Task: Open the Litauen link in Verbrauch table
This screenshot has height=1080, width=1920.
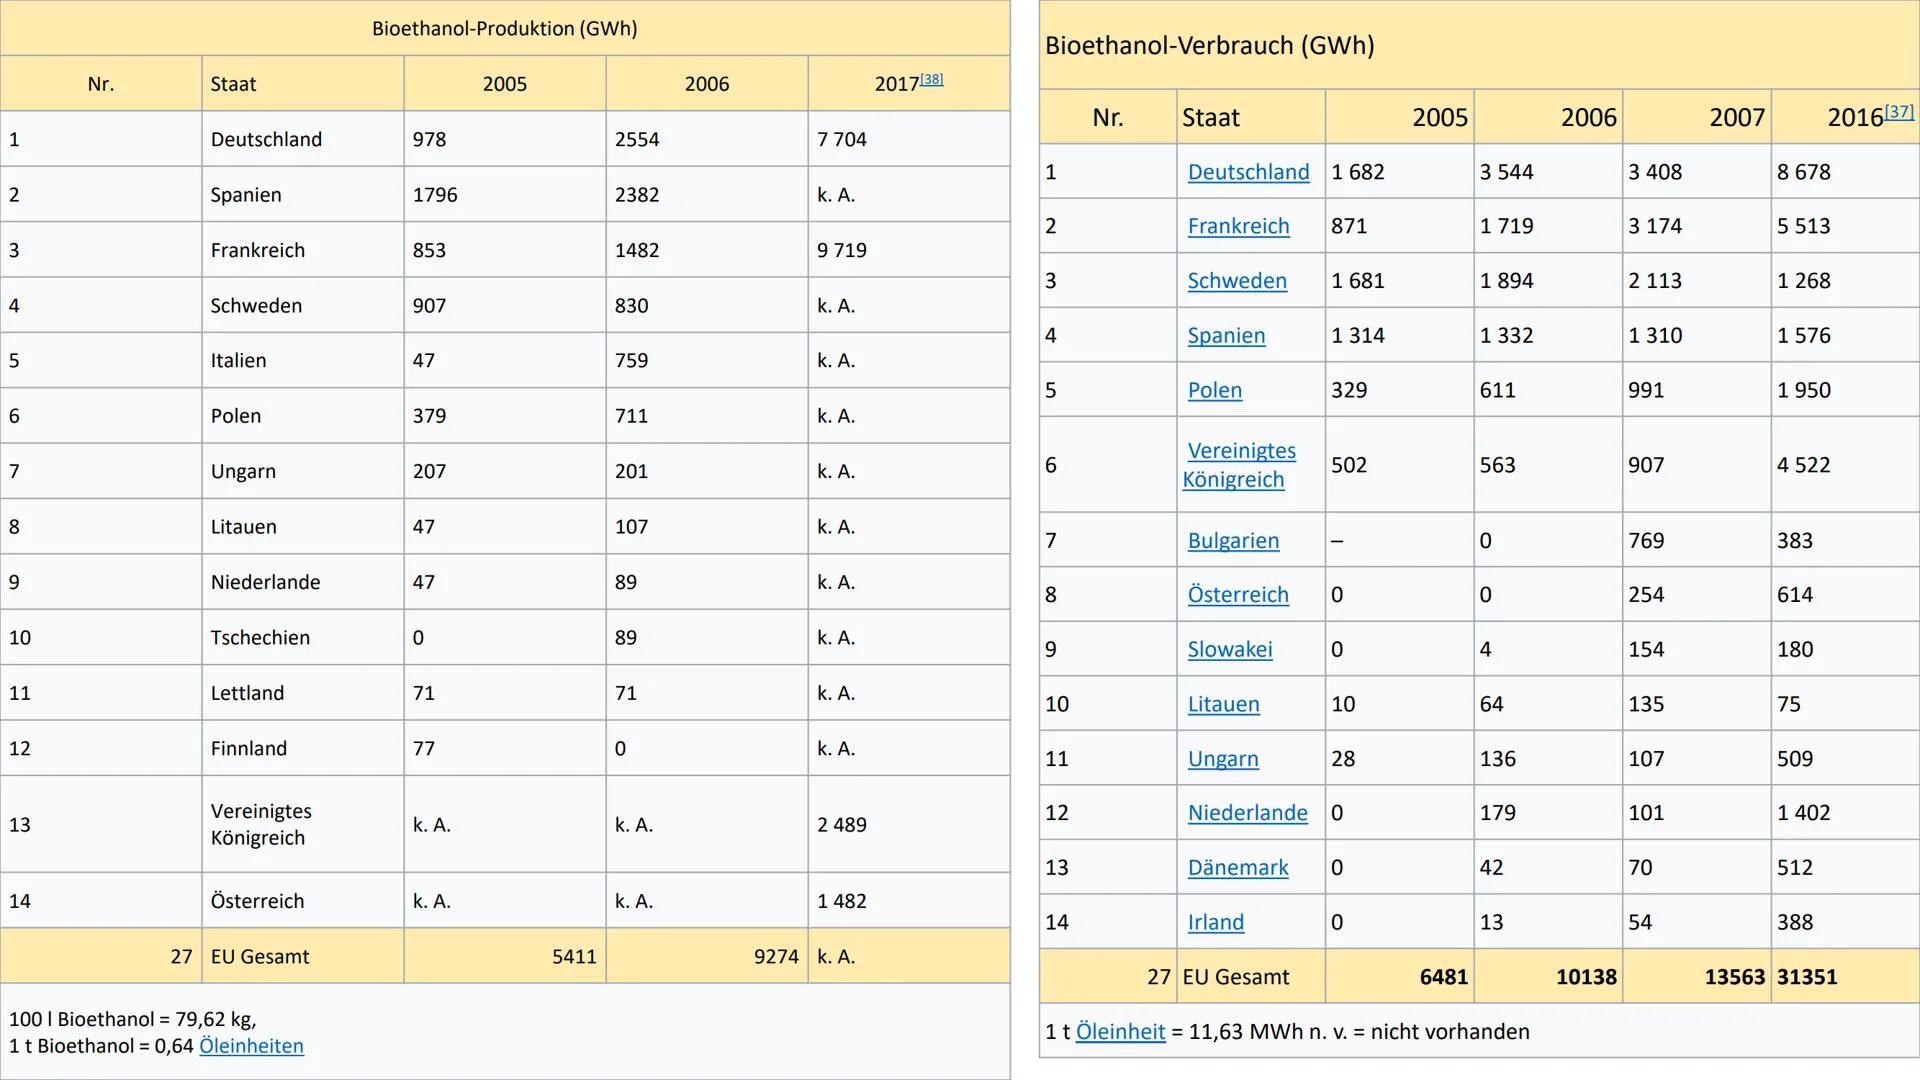Action: click(x=1223, y=704)
